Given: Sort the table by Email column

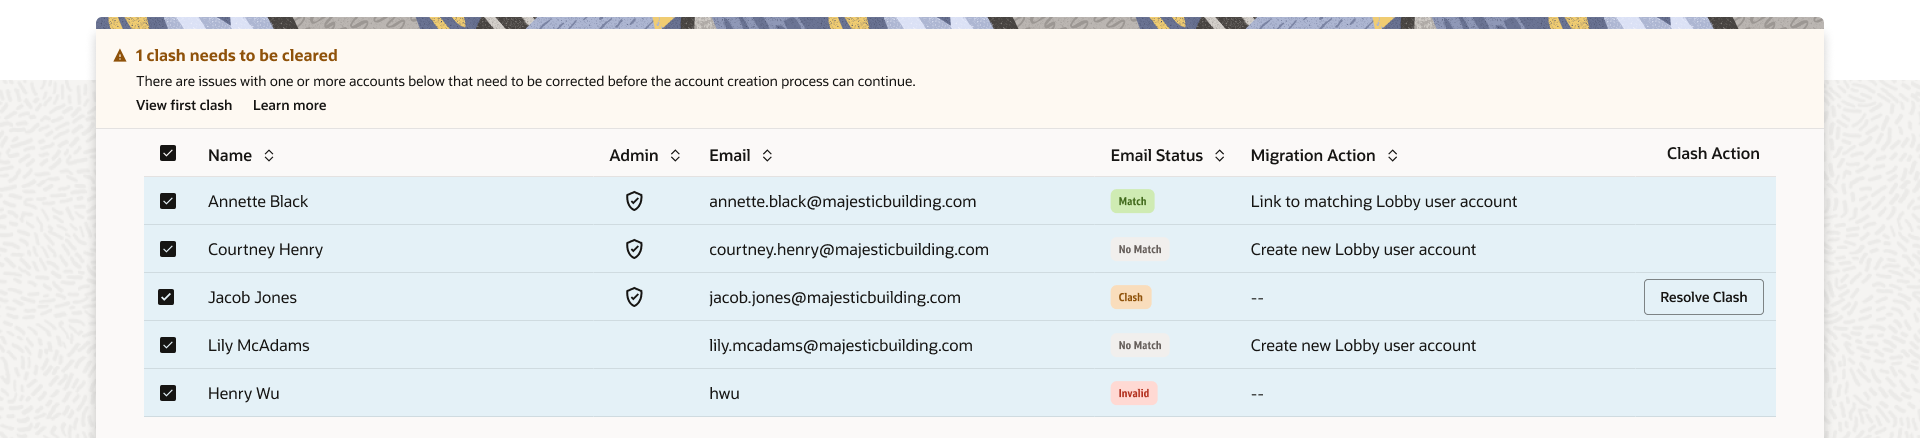Looking at the screenshot, I should click(767, 155).
